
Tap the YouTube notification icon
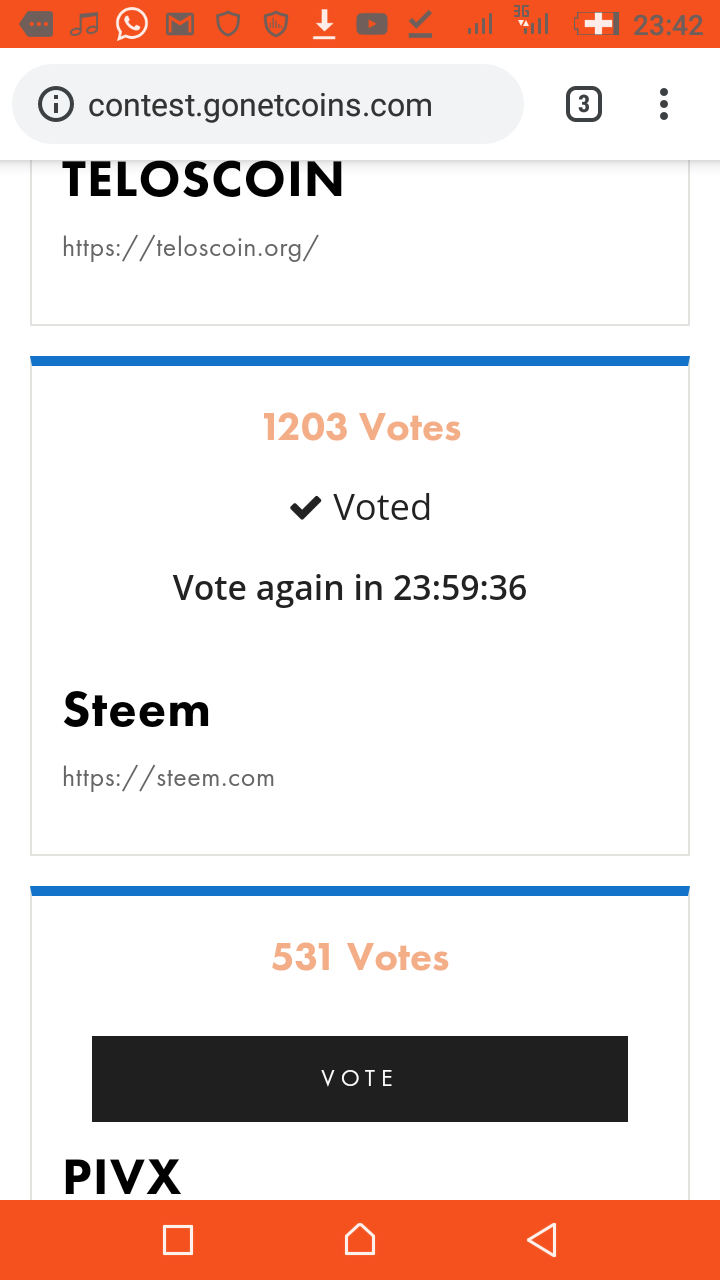point(372,23)
